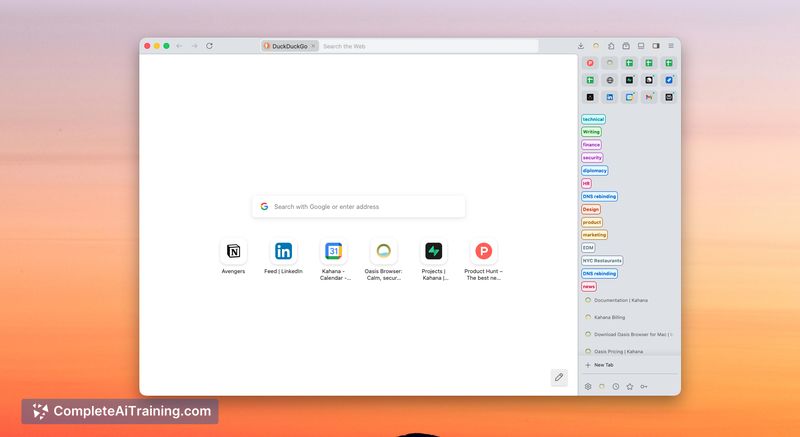This screenshot has width=800, height=437.
Task: Close the DuckDuckGo tab
Action: click(313, 46)
